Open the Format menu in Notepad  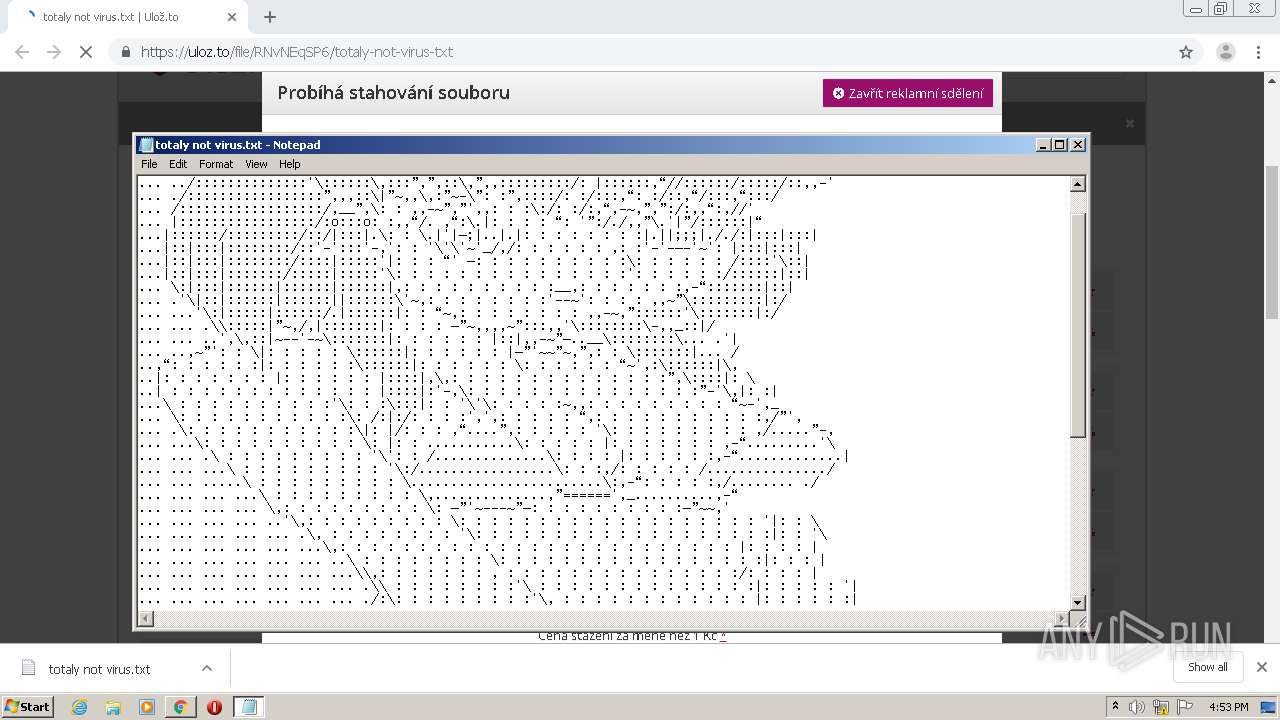pos(216,164)
